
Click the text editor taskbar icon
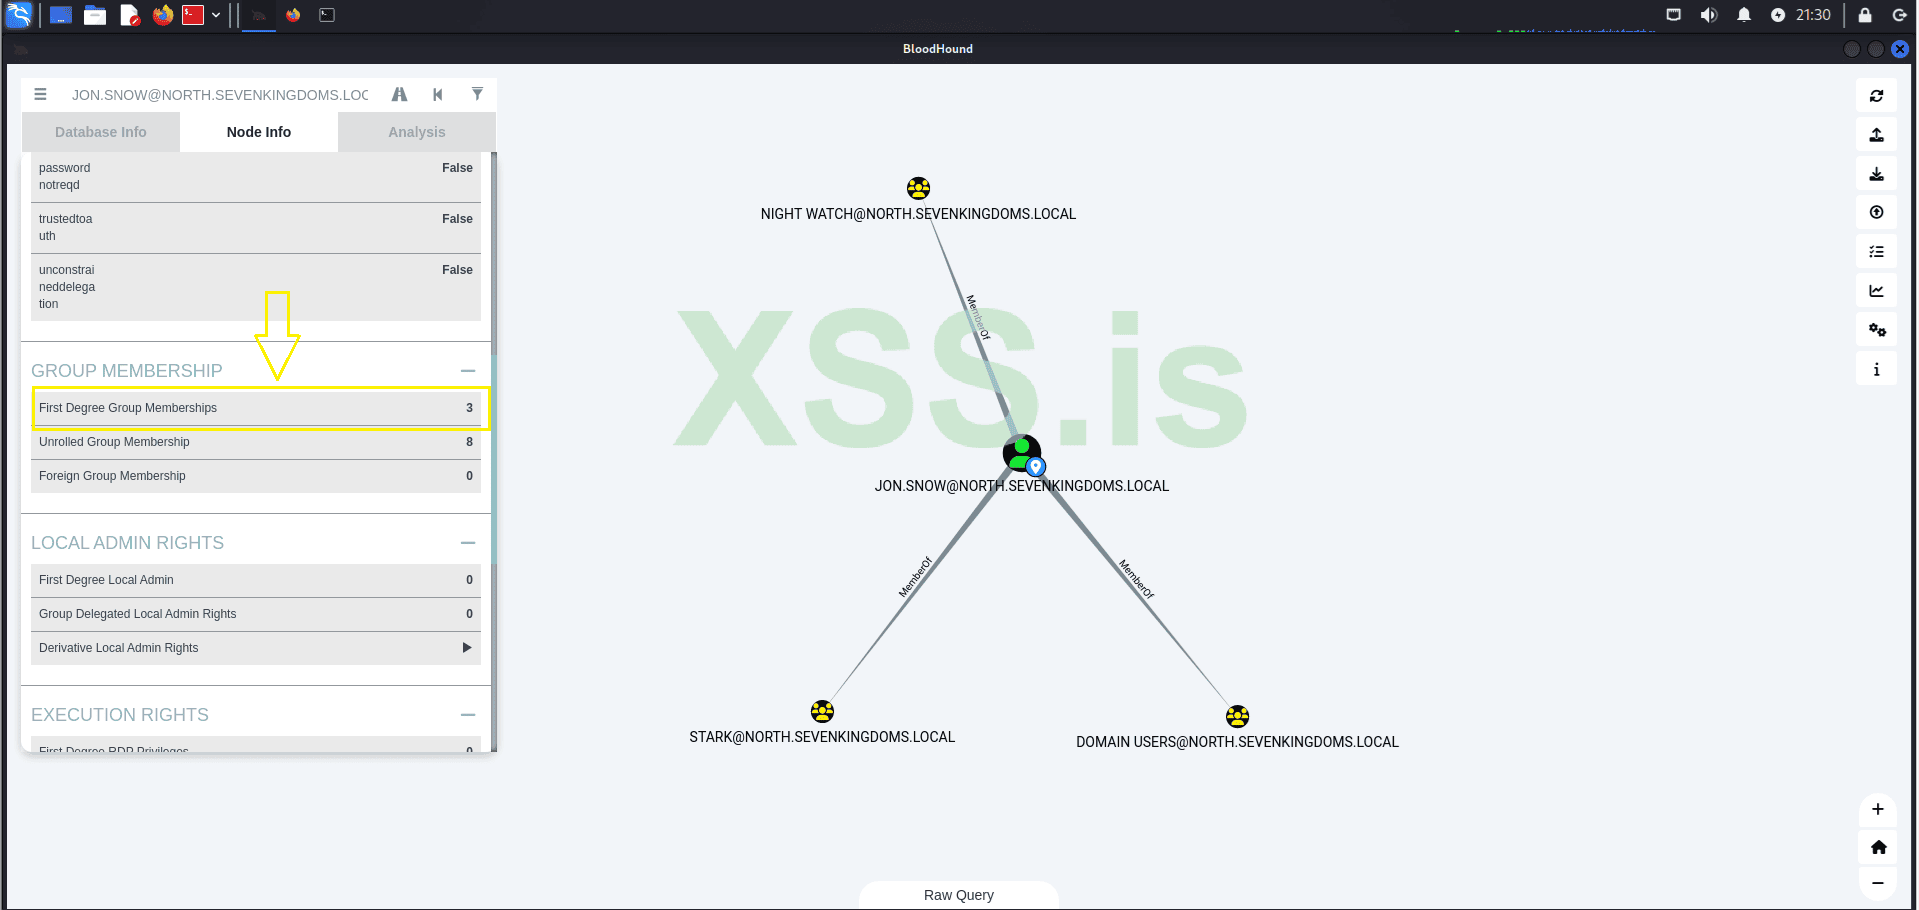coord(129,15)
